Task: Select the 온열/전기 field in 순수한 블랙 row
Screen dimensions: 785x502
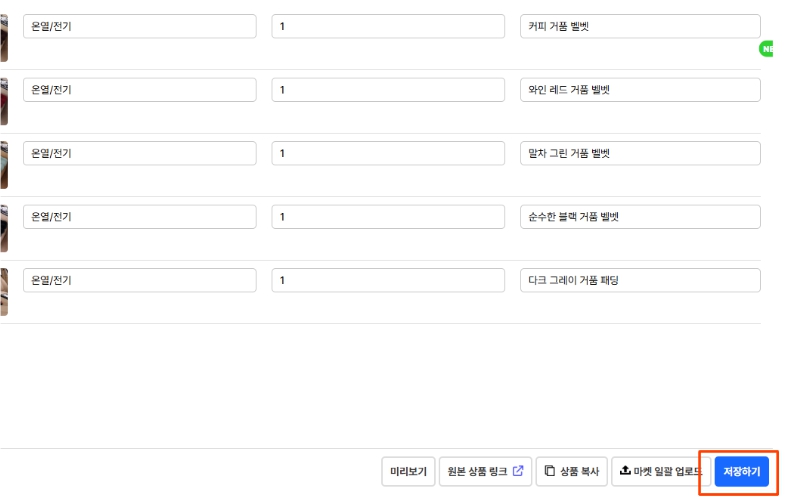Action: pos(139,217)
